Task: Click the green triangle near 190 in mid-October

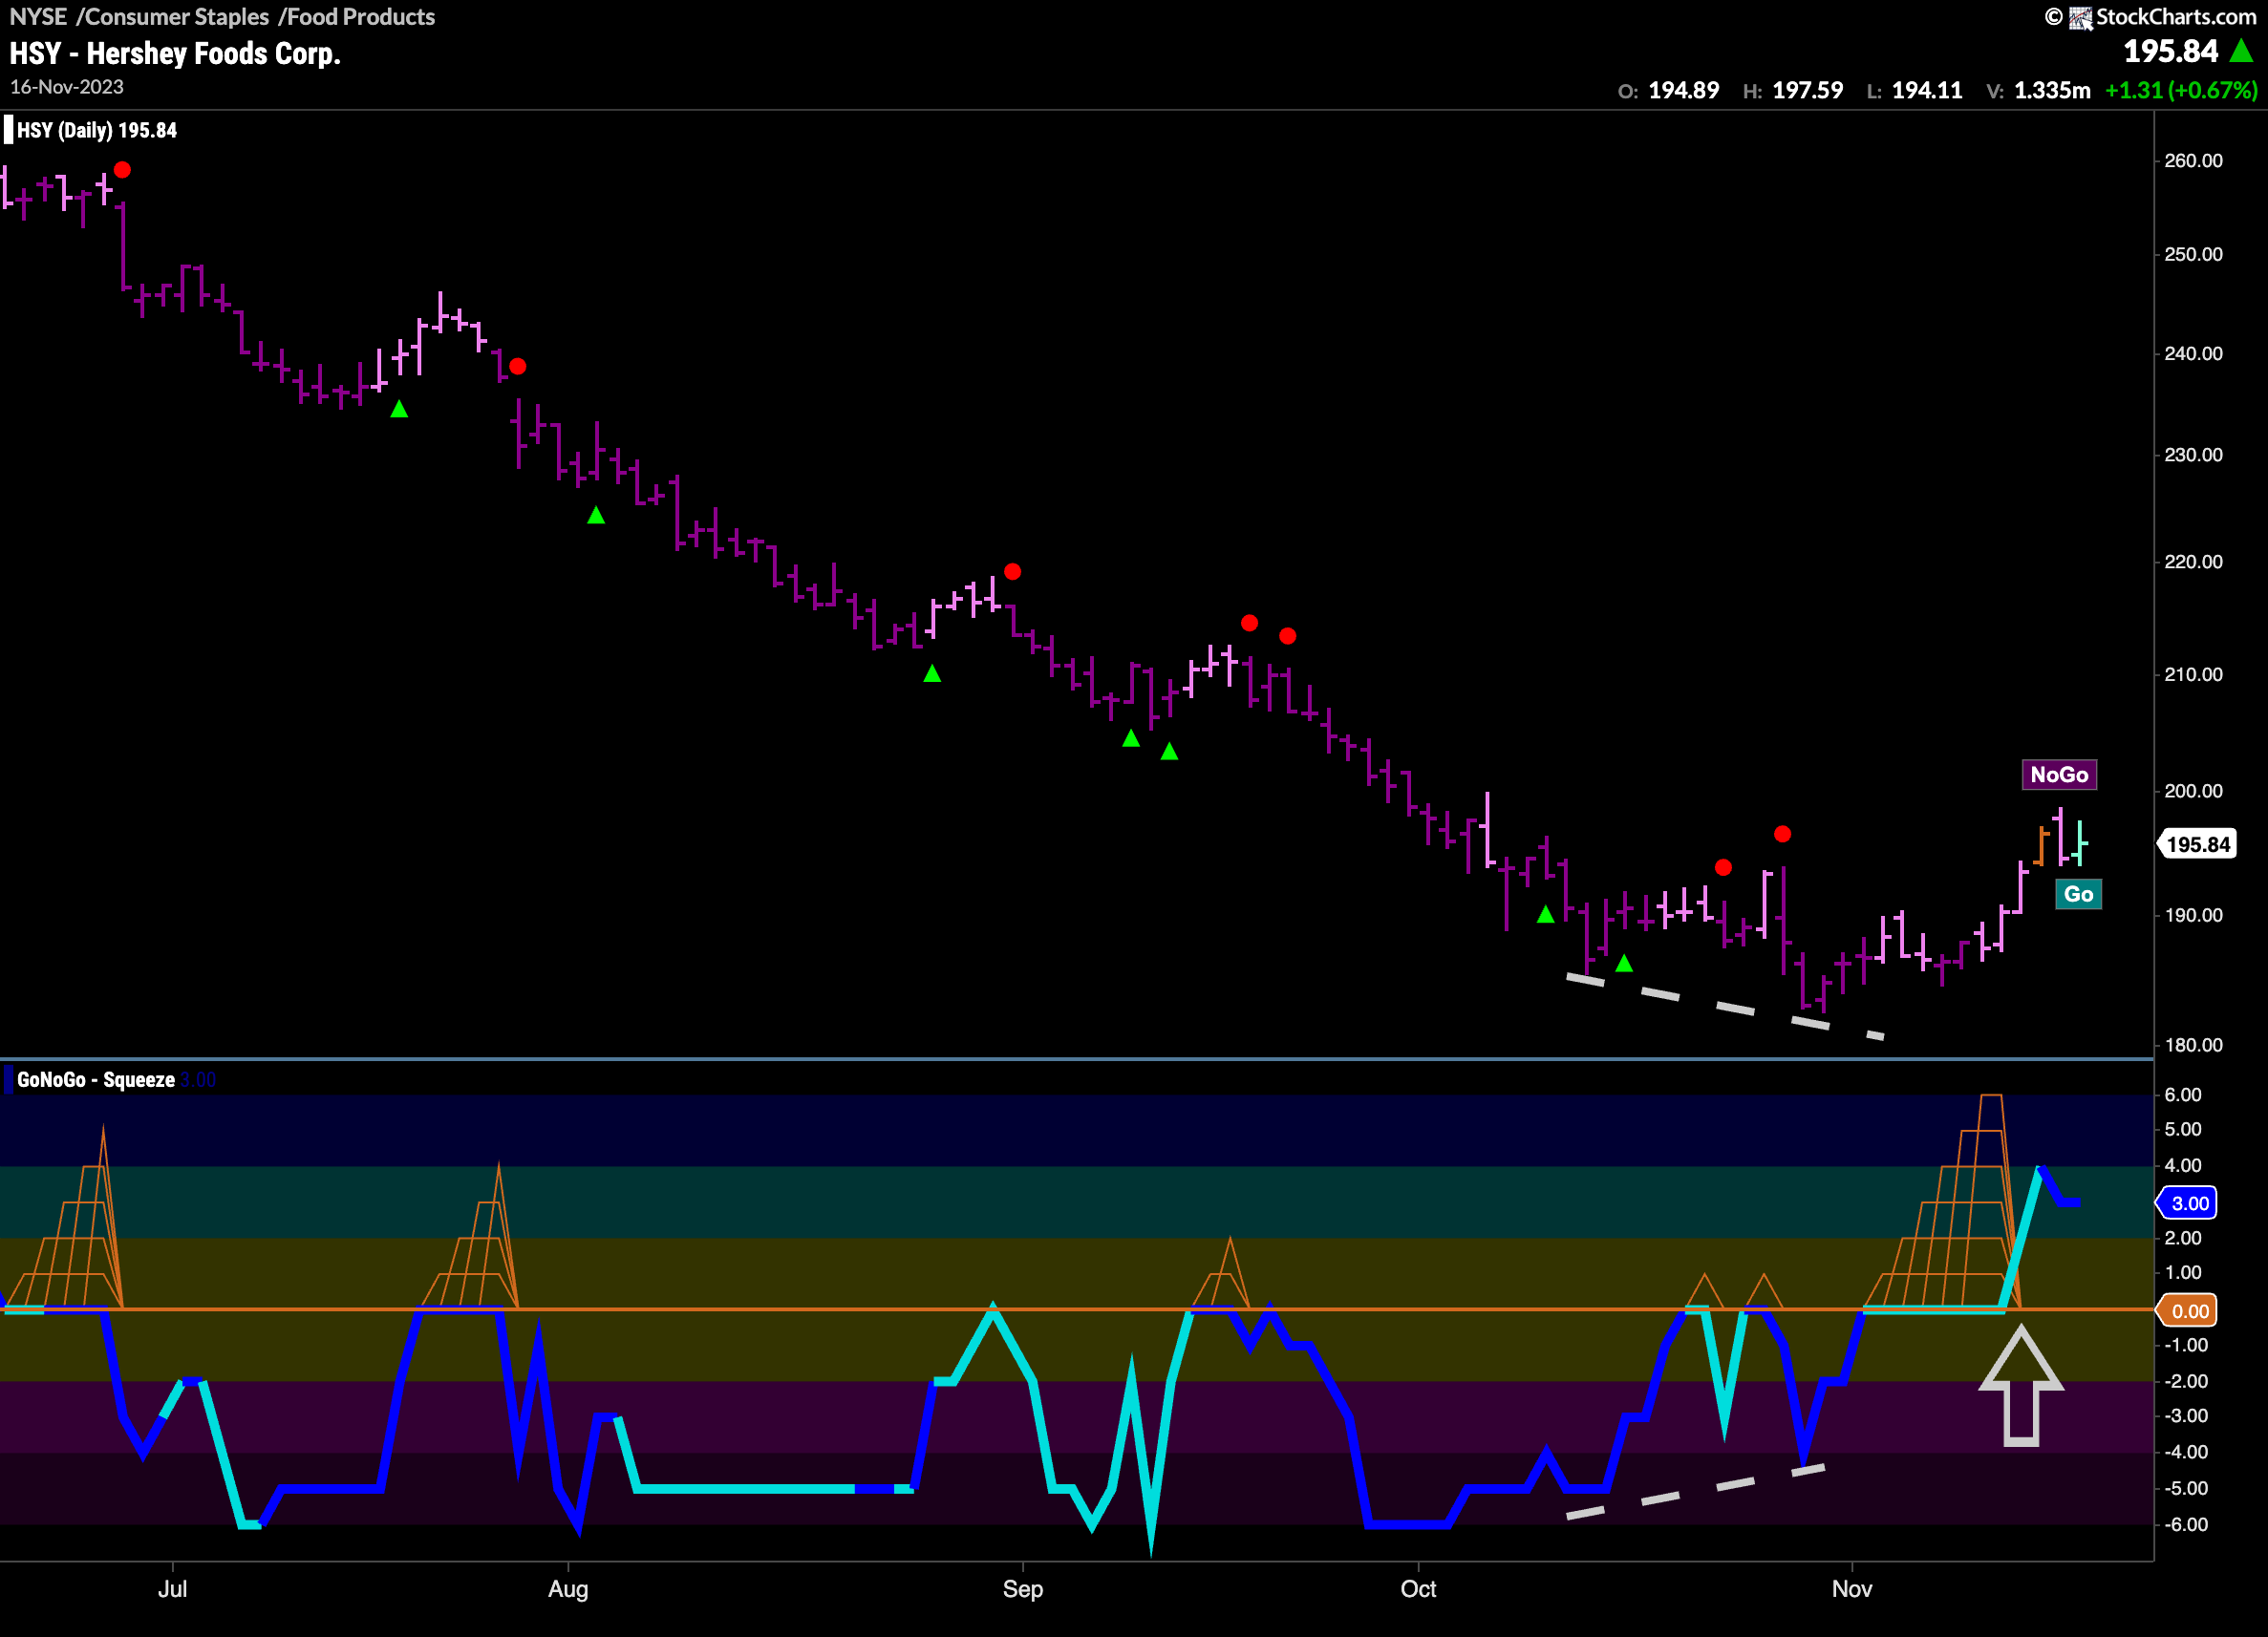Action: click(1545, 914)
